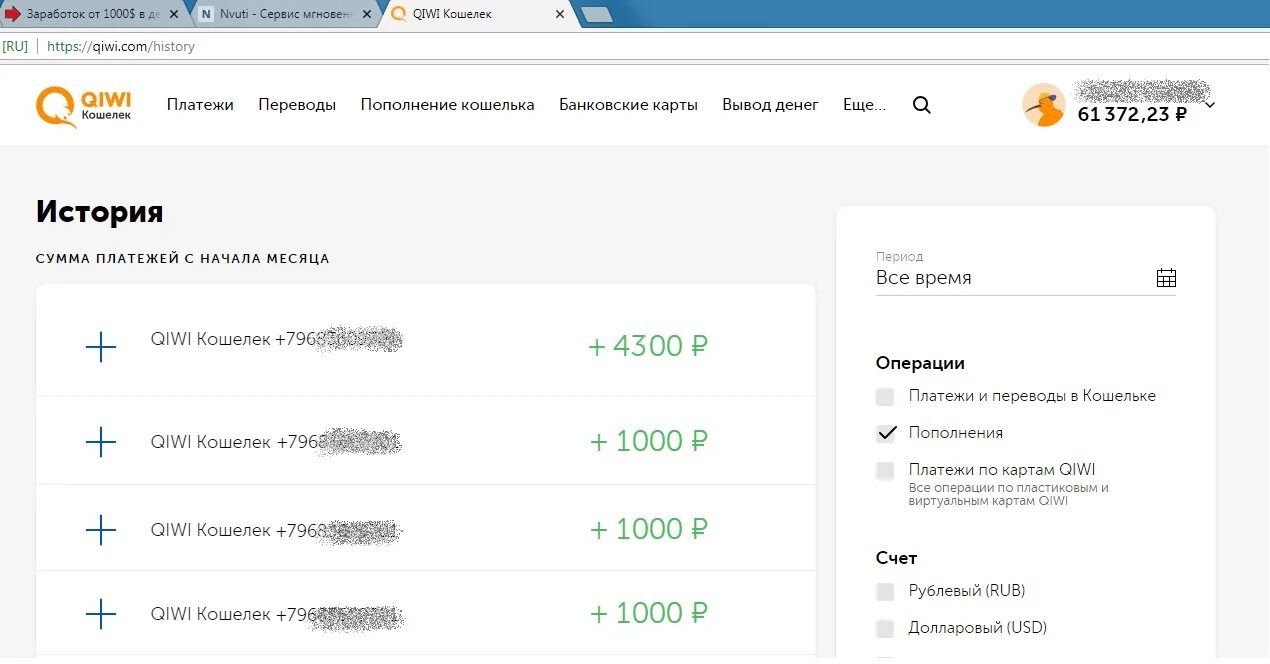Click the [RU] language indicator
This screenshot has height=664, width=1270.
point(15,46)
